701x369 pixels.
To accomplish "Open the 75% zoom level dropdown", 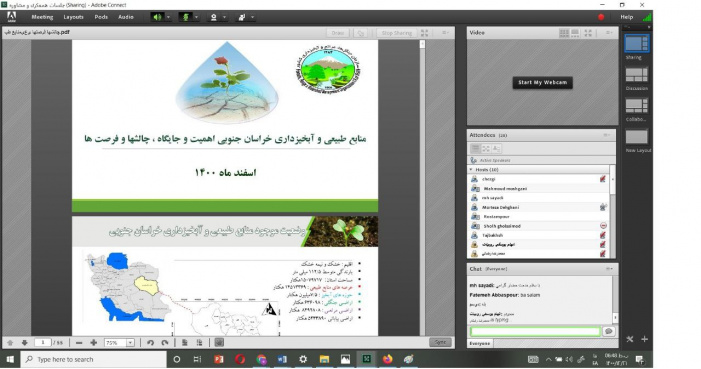I will (x=130, y=343).
